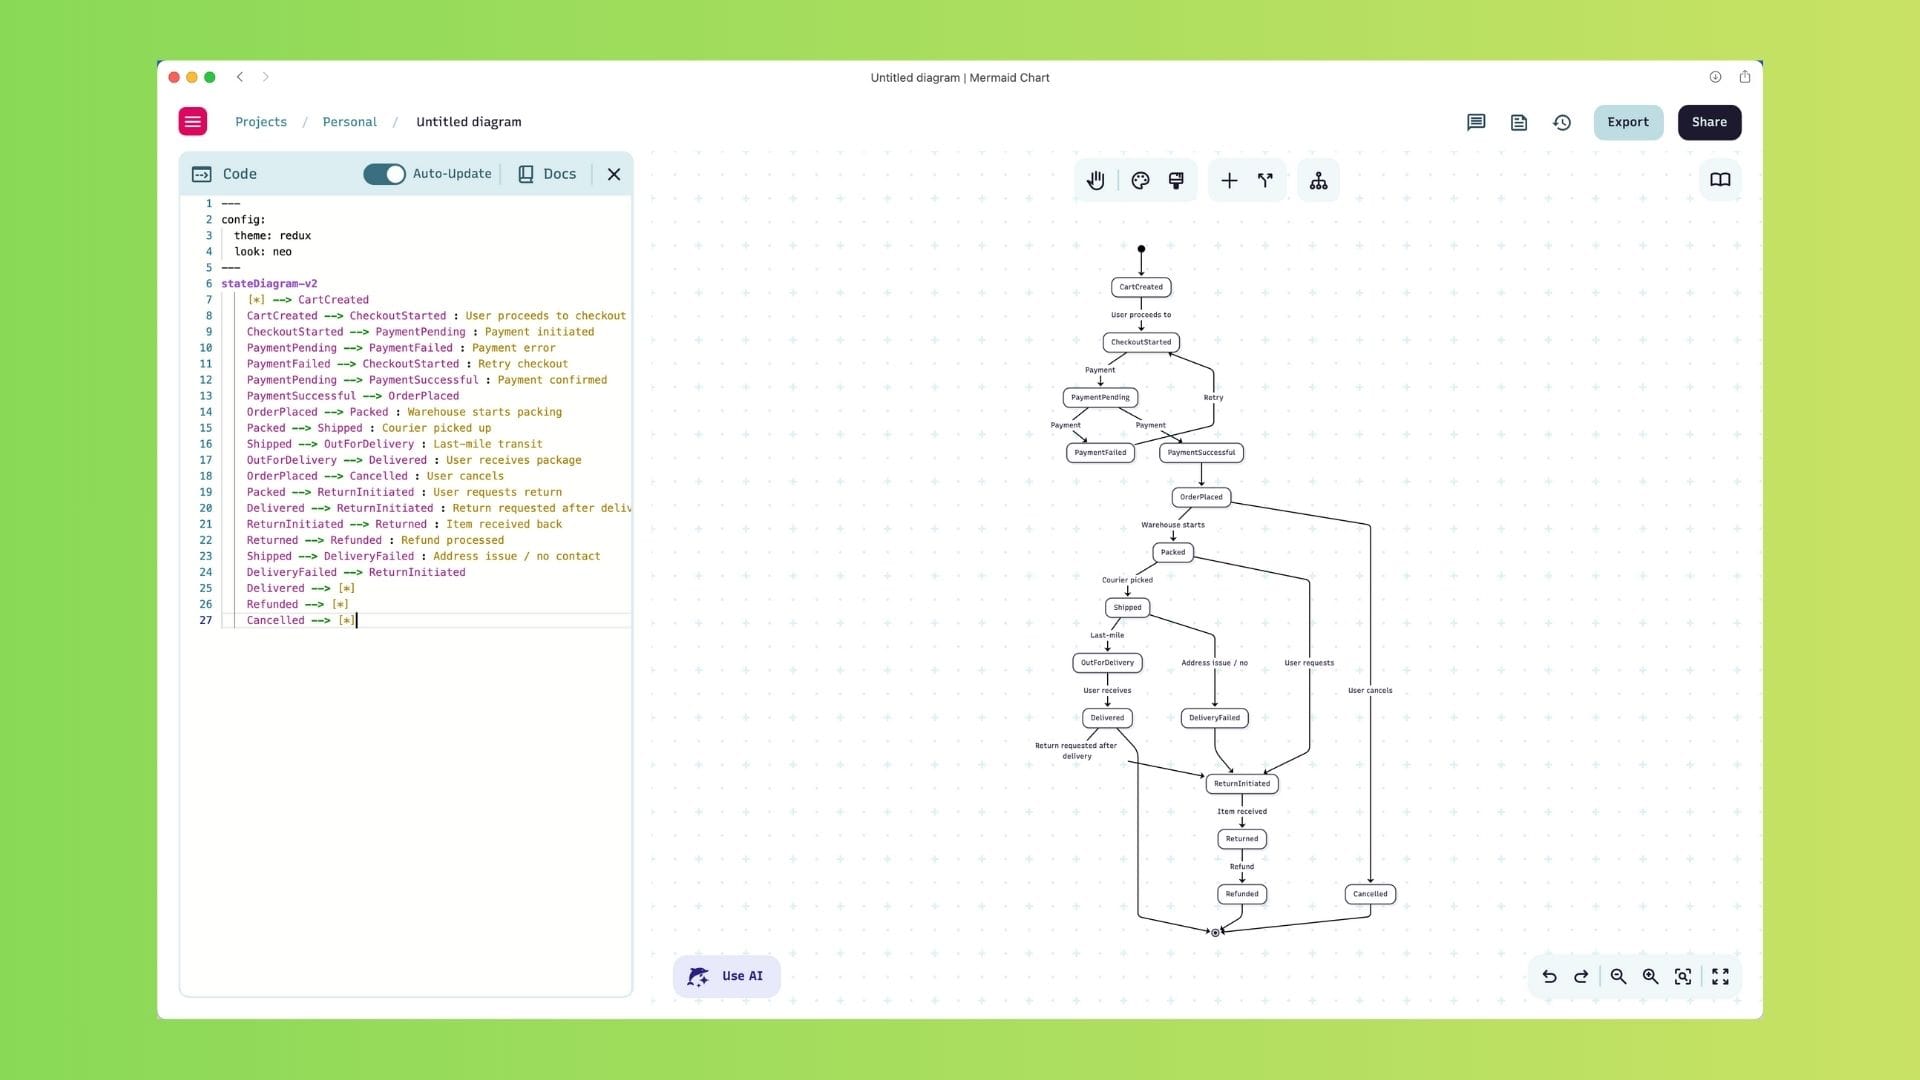
Task: Select the hand pan tool
Action: click(x=1096, y=180)
